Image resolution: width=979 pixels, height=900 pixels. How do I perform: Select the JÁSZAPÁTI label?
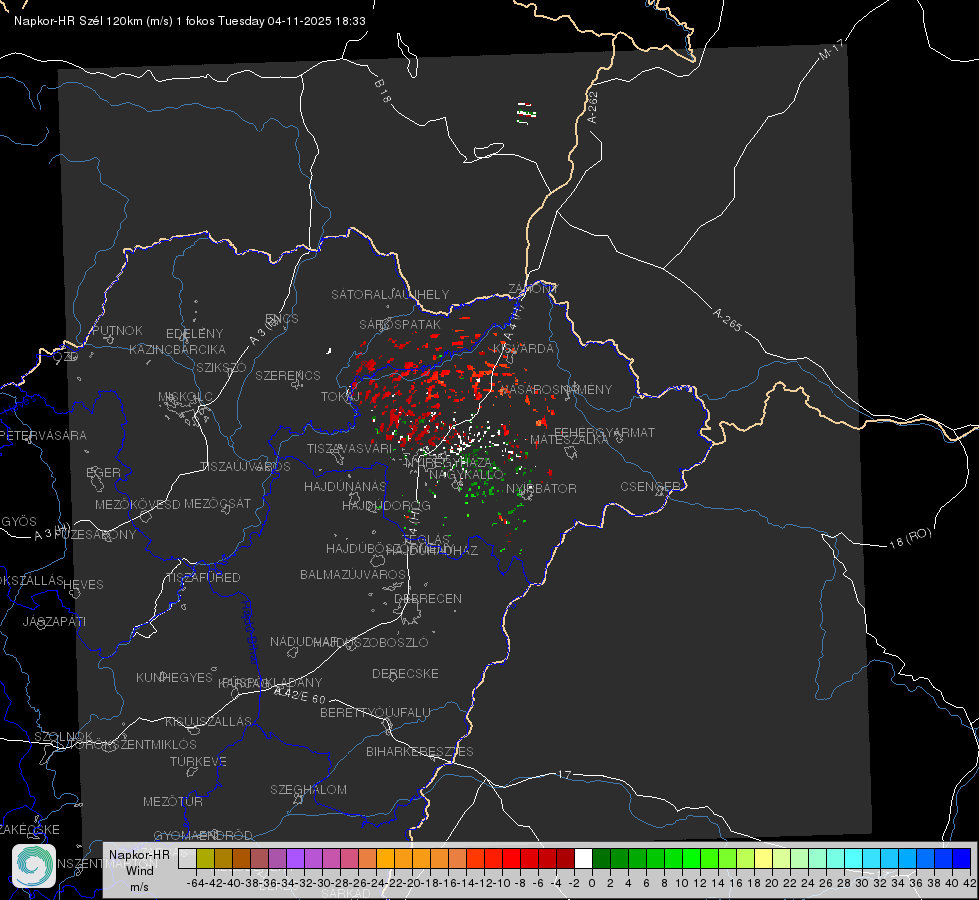click(x=54, y=621)
